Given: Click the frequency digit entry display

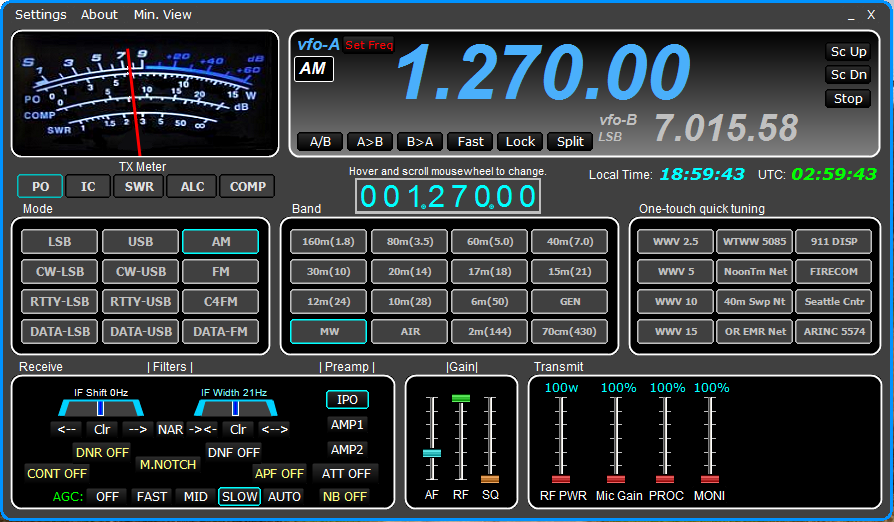Looking at the screenshot, I should coord(447,197).
